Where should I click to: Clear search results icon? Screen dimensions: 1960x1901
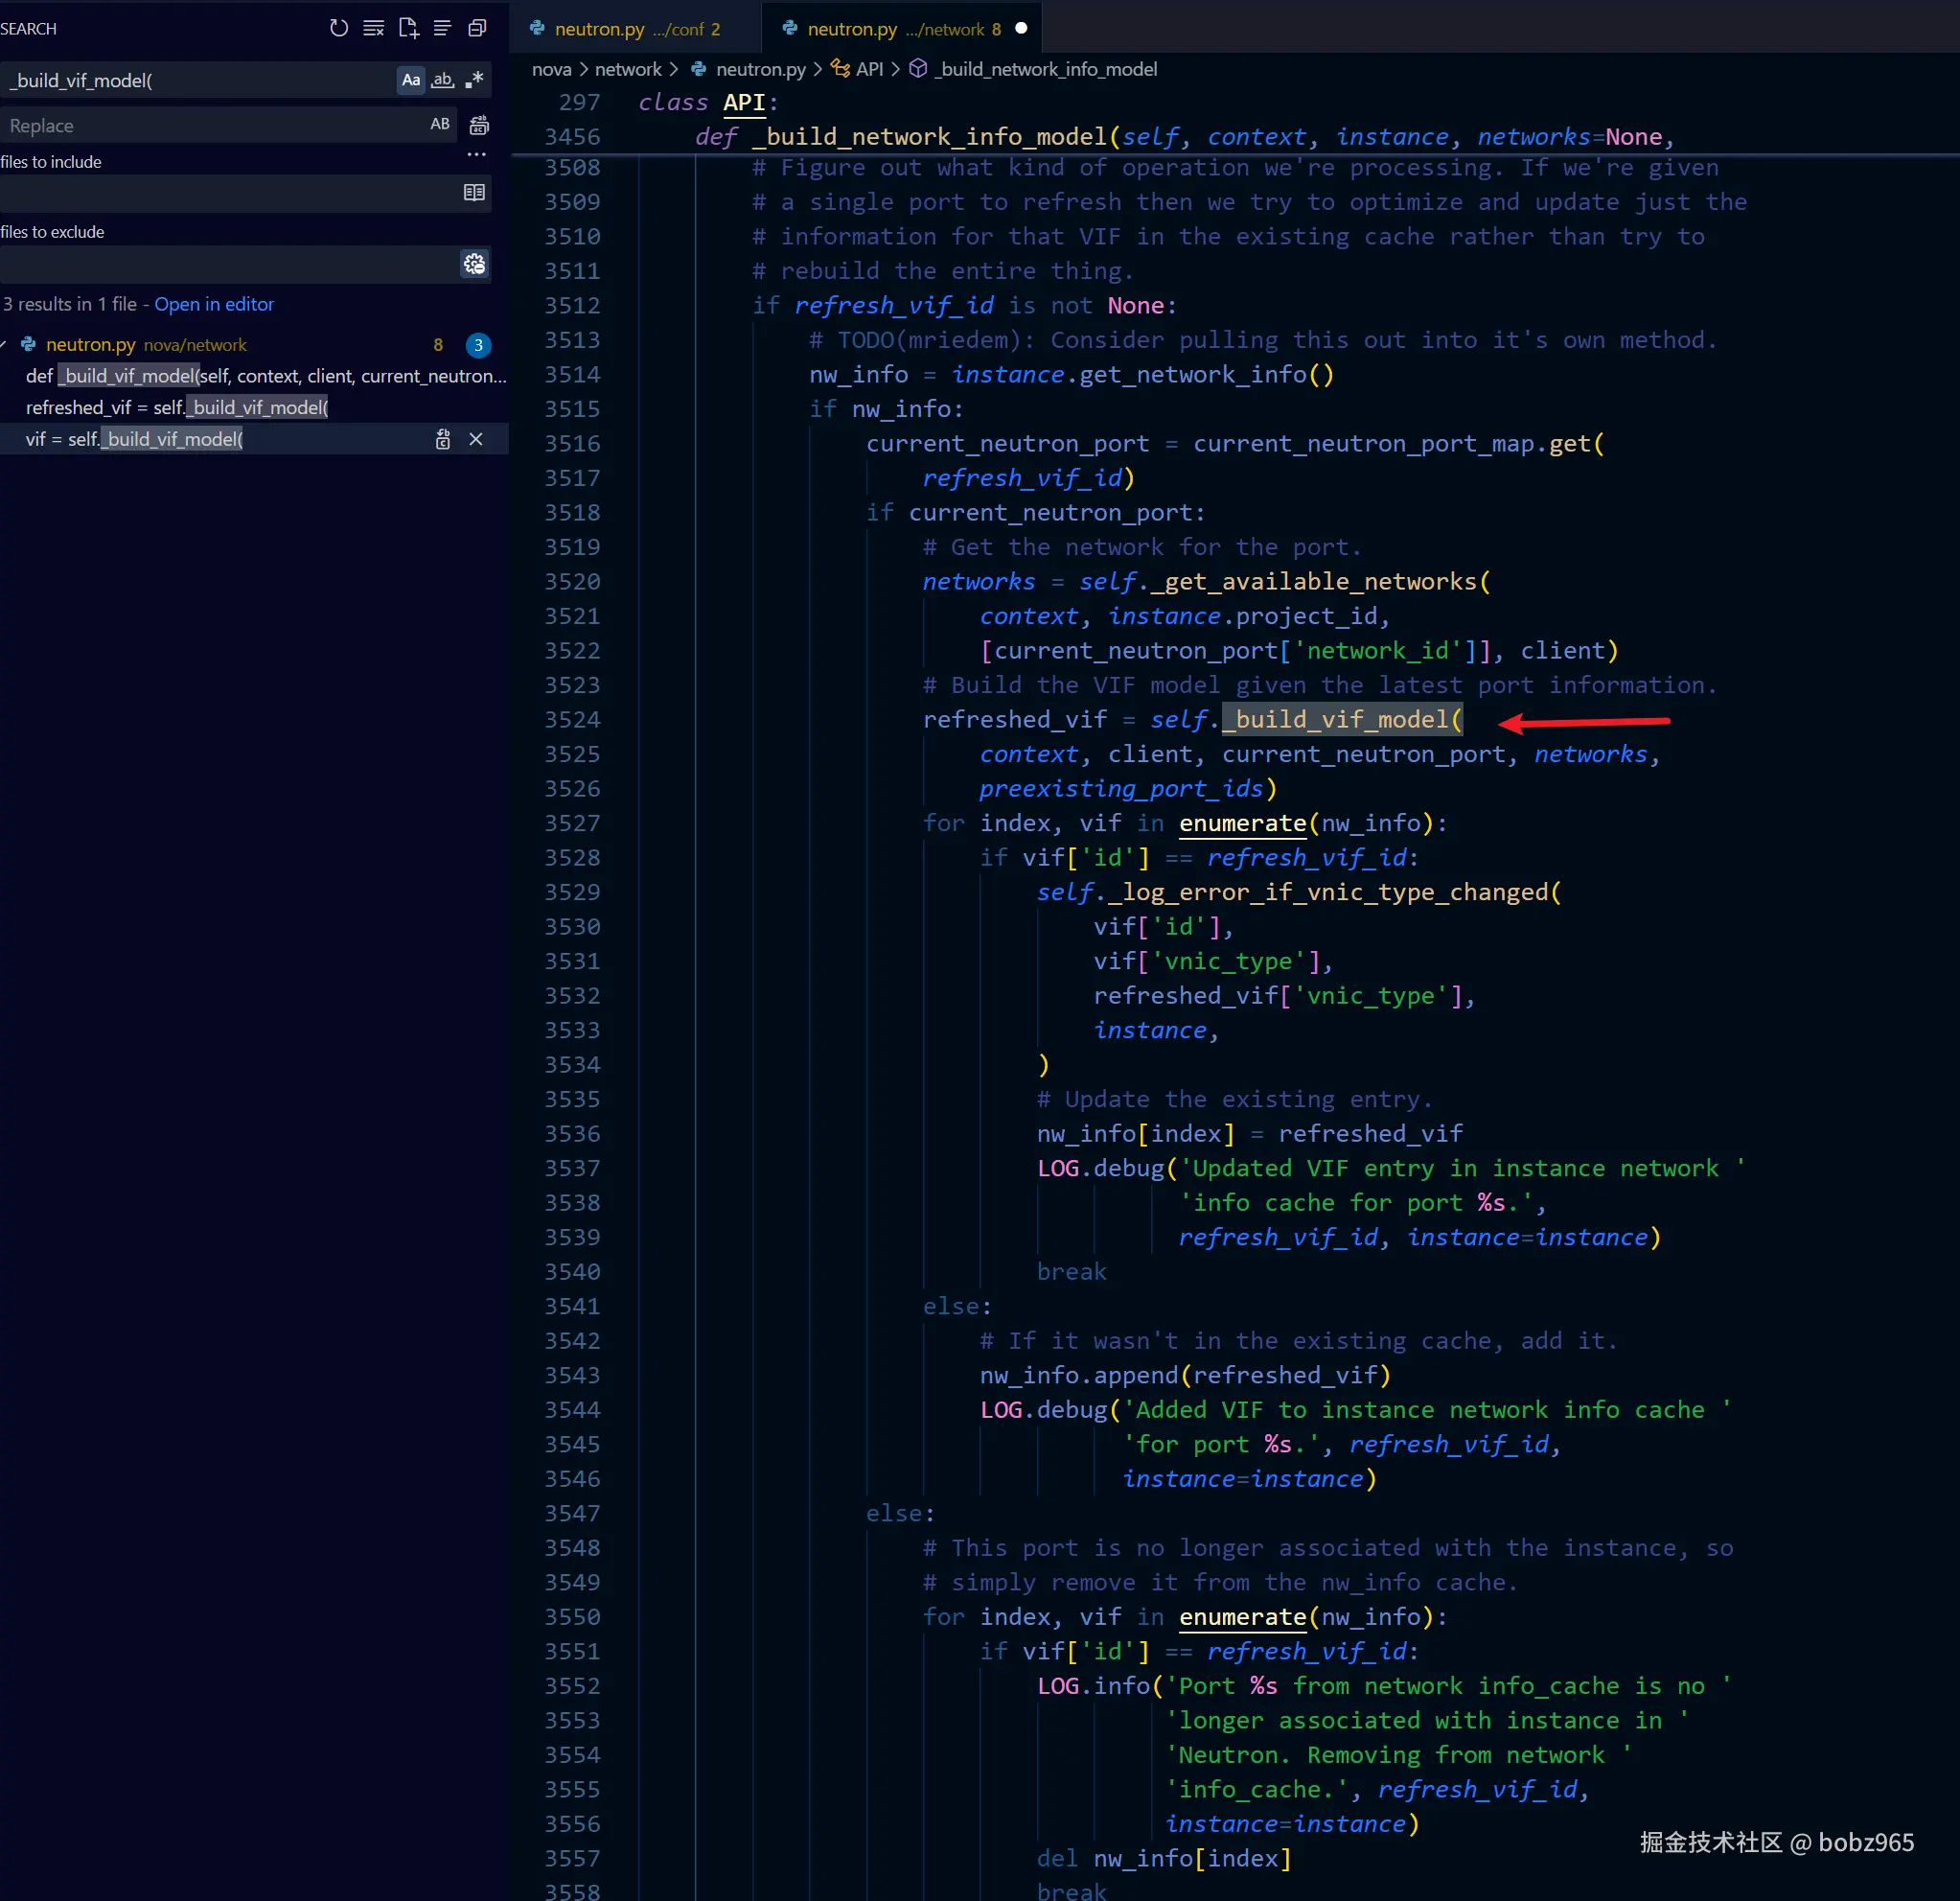coord(373,28)
